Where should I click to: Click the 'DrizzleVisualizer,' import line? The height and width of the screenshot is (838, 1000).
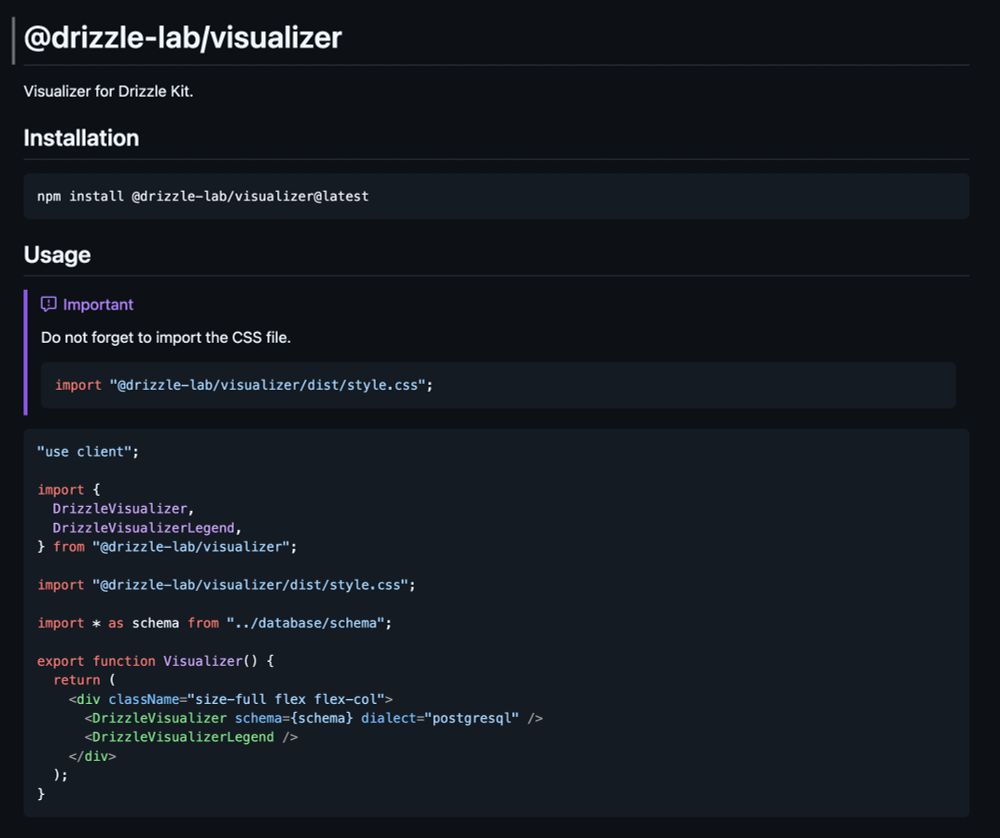pos(123,508)
